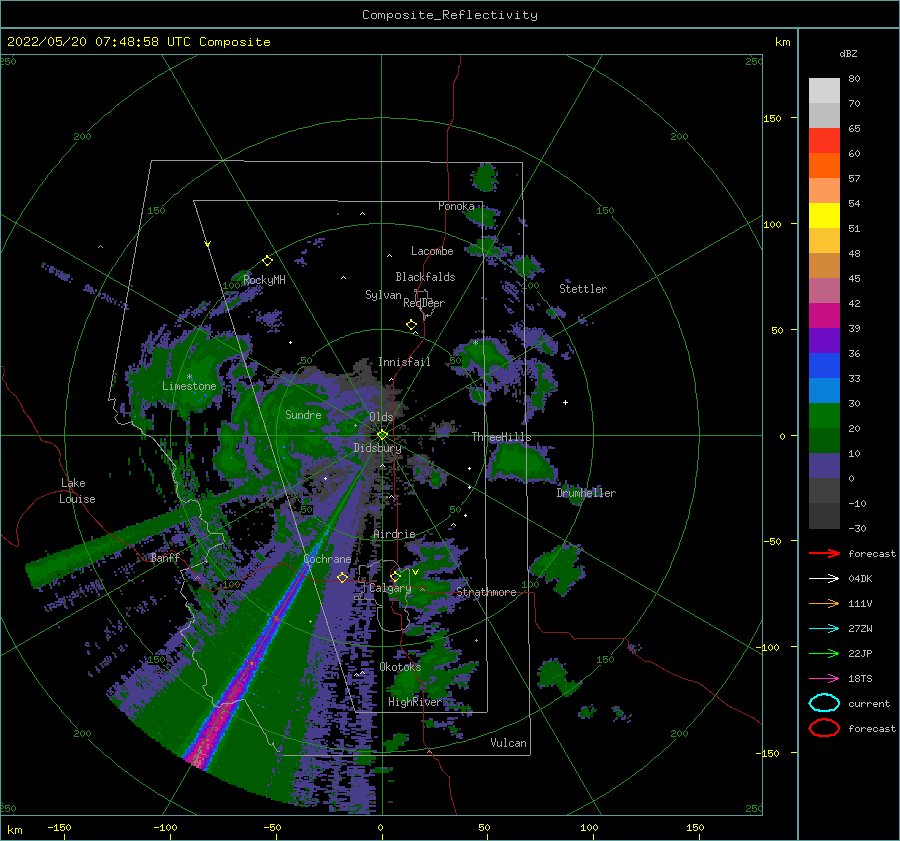The width and height of the screenshot is (900, 841).
Task: Select the Cochrane label
Action: pos(327,559)
